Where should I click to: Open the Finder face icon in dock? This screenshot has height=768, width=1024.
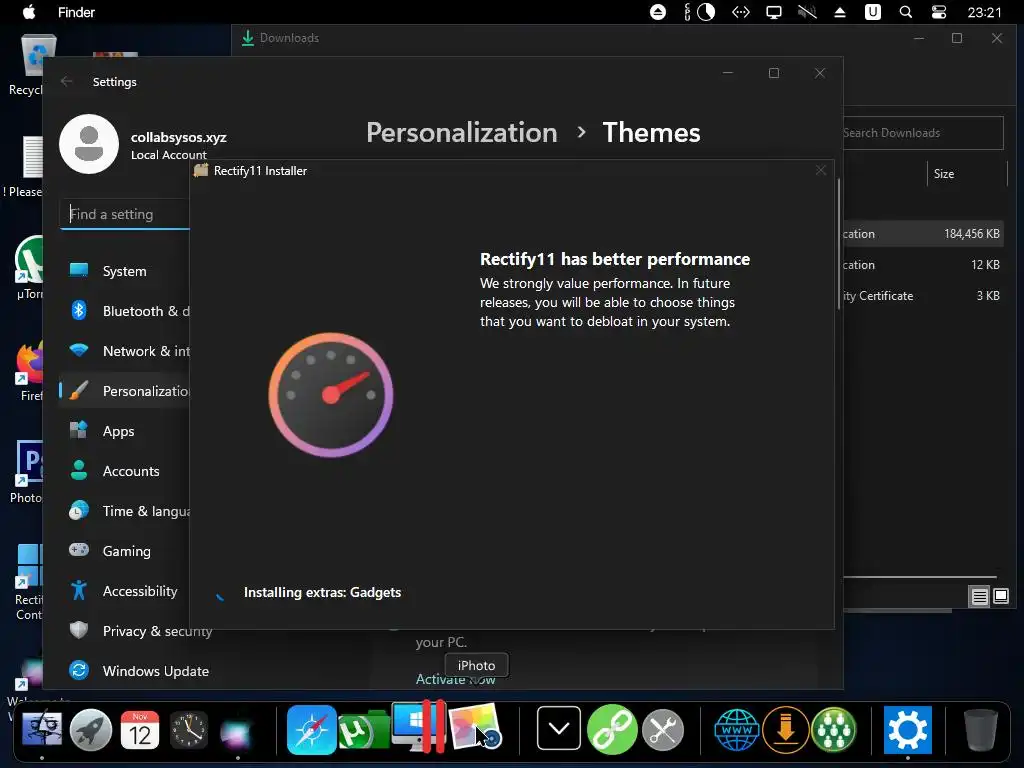click(x=42, y=729)
